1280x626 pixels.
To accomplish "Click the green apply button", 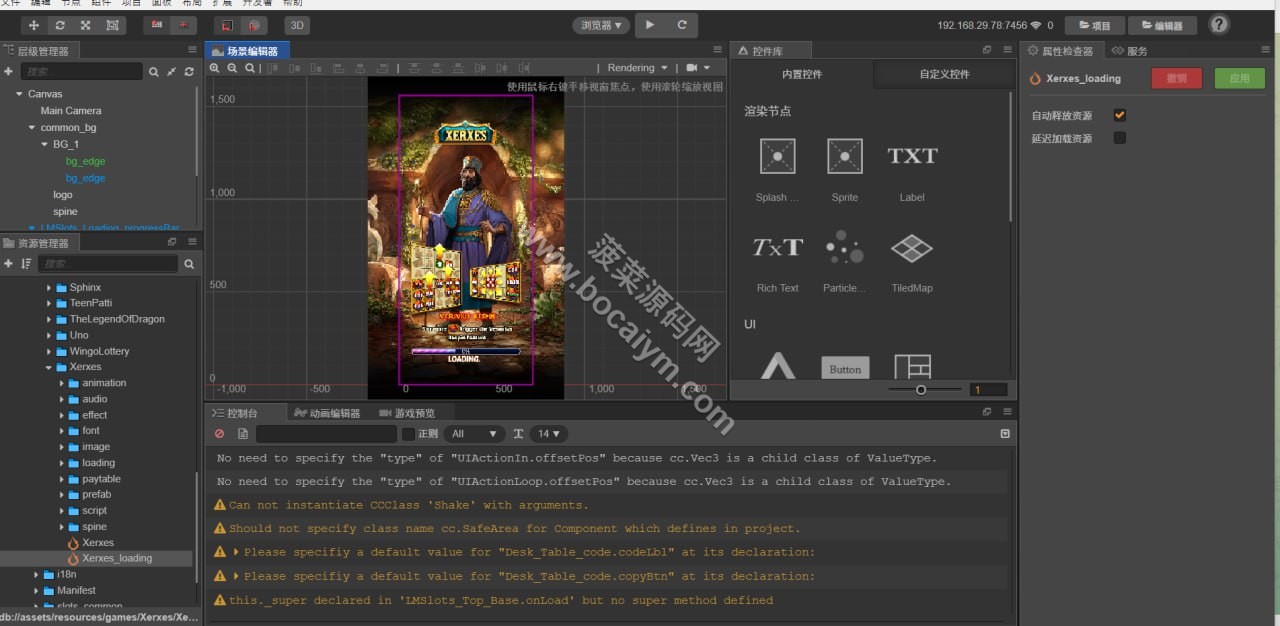I will (1239, 78).
